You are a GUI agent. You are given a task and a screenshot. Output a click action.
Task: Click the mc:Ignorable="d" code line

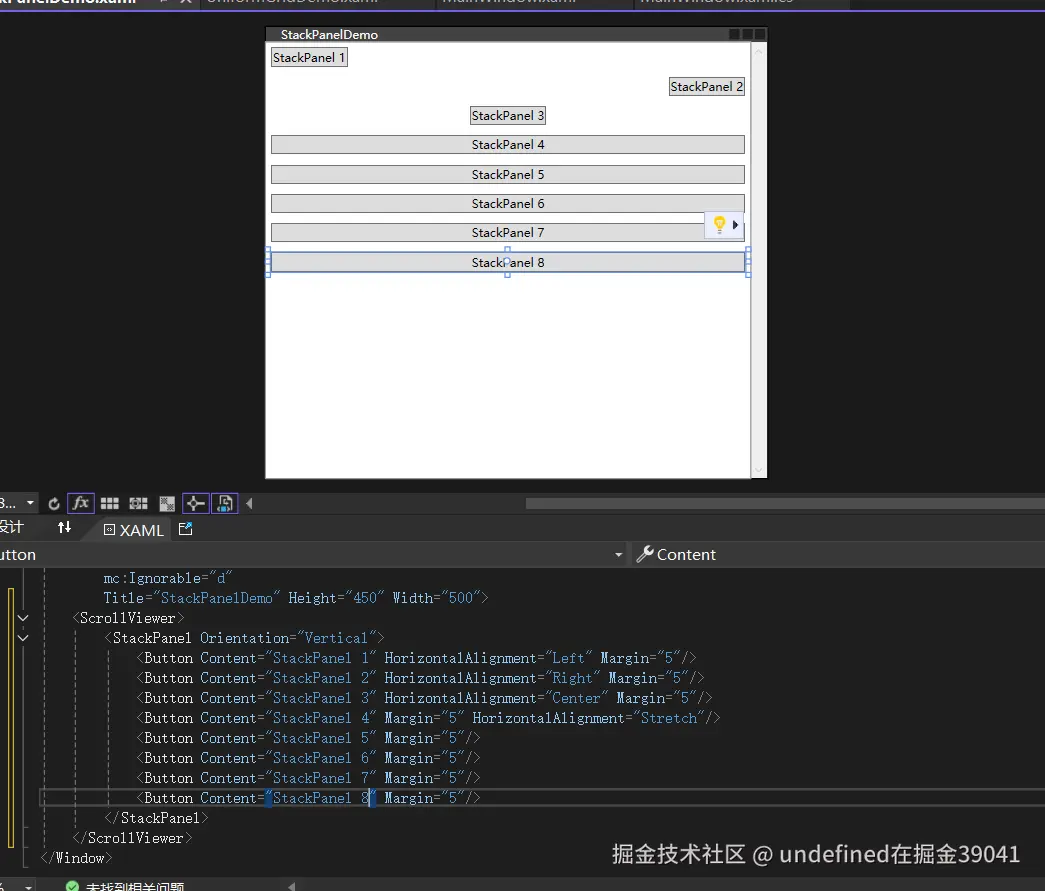pyautogui.click(x=167, y=578)
